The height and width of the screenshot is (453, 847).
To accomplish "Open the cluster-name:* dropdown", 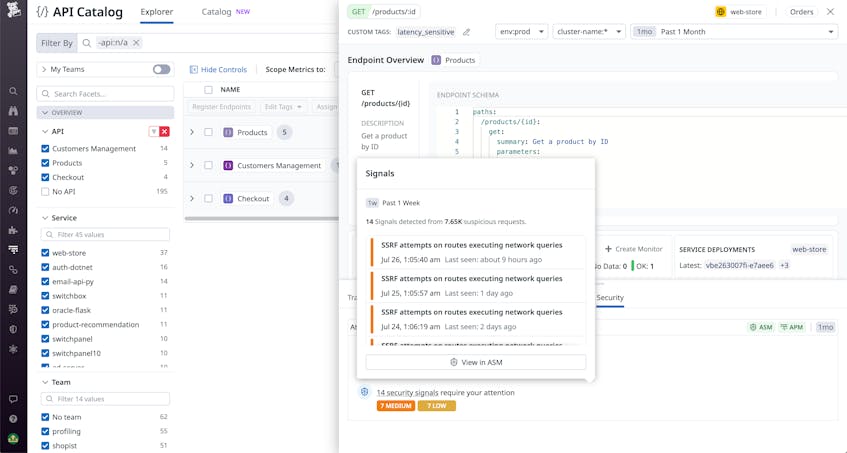I will [589, 32].
